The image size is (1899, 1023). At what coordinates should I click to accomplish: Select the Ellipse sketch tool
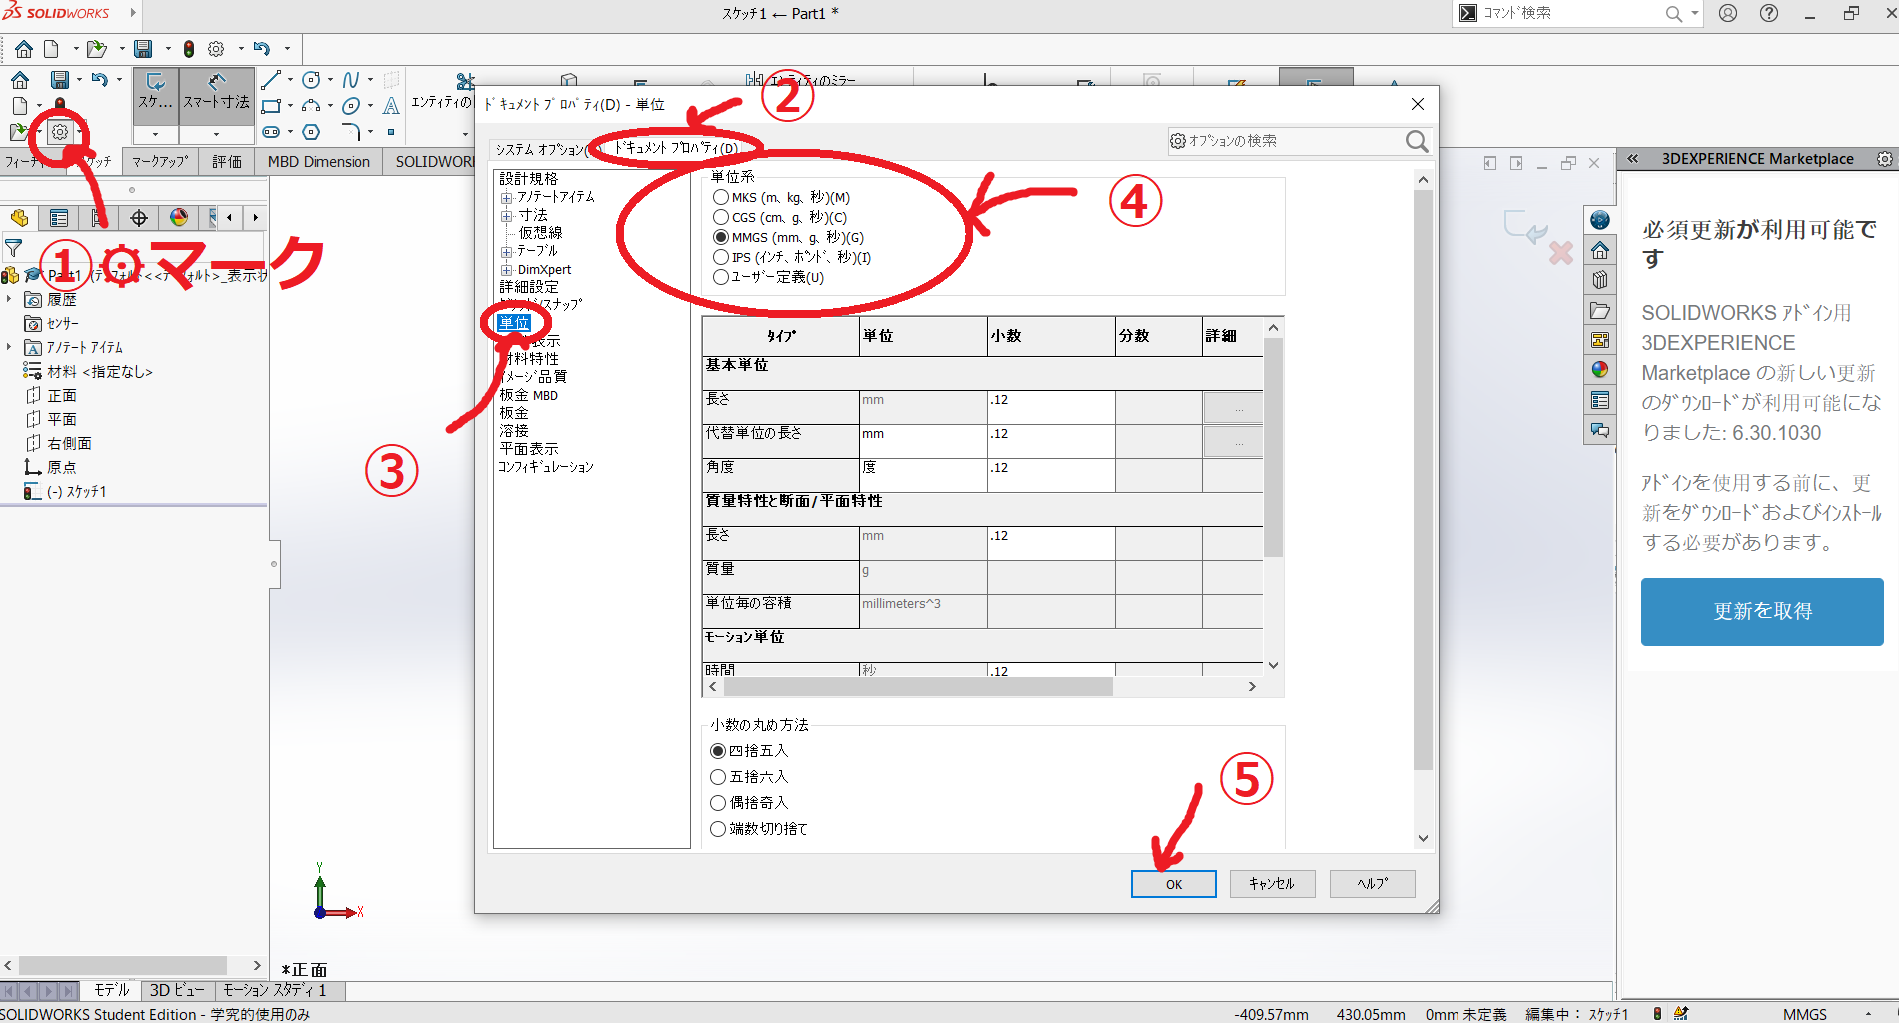(351, 106)
